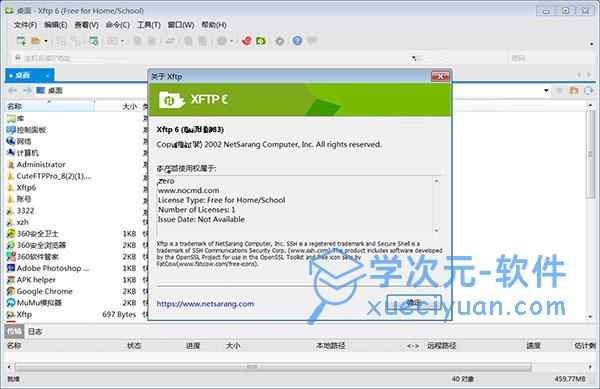Open help with the blue question icon
Image resolution: width=600 pixels, height=389 pixels.
[297, 41]
